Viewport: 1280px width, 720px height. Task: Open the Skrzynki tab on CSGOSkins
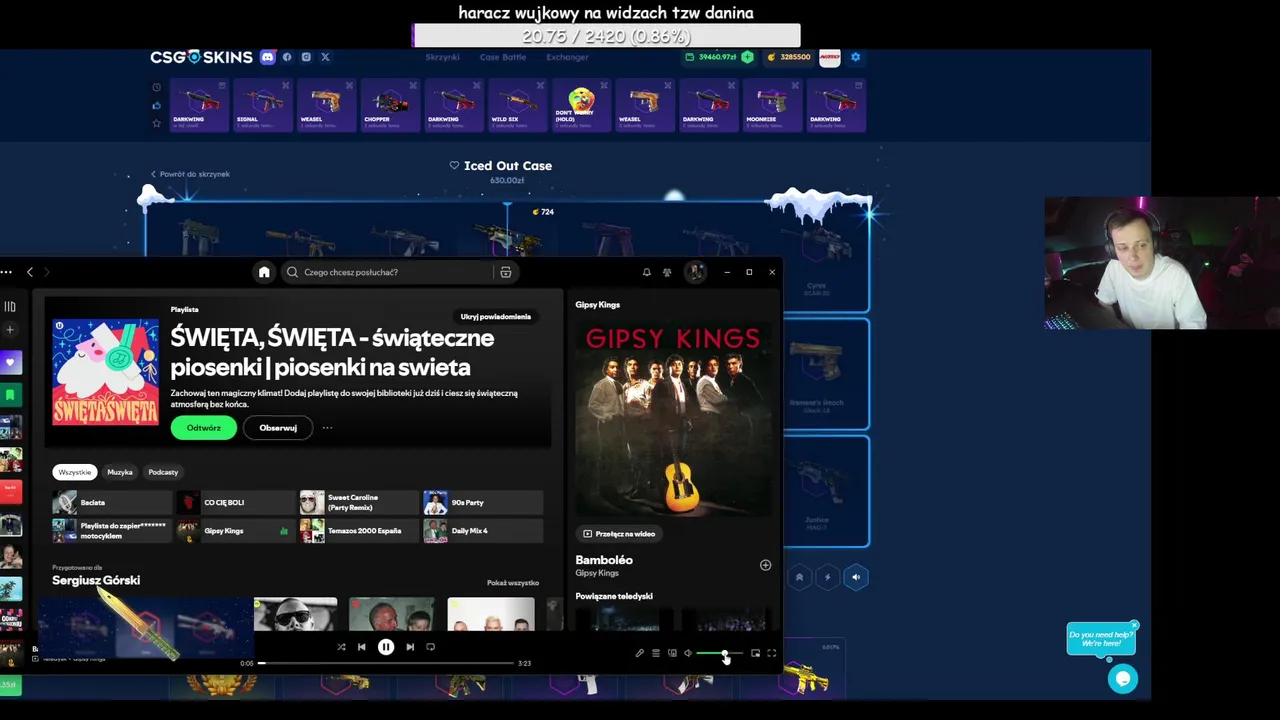click(x=442, y=57)
